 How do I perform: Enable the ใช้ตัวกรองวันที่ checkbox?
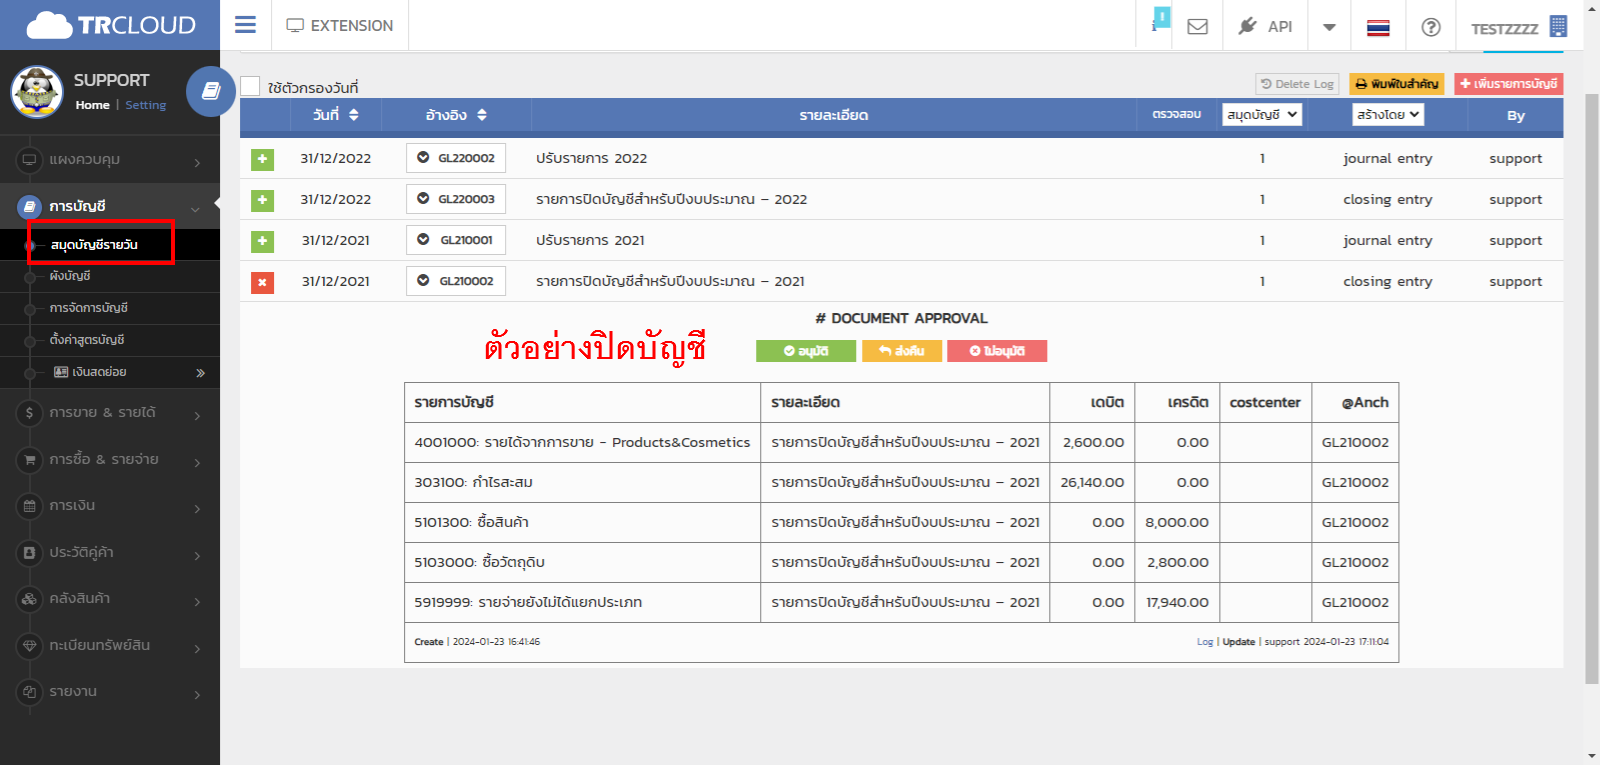250,86
